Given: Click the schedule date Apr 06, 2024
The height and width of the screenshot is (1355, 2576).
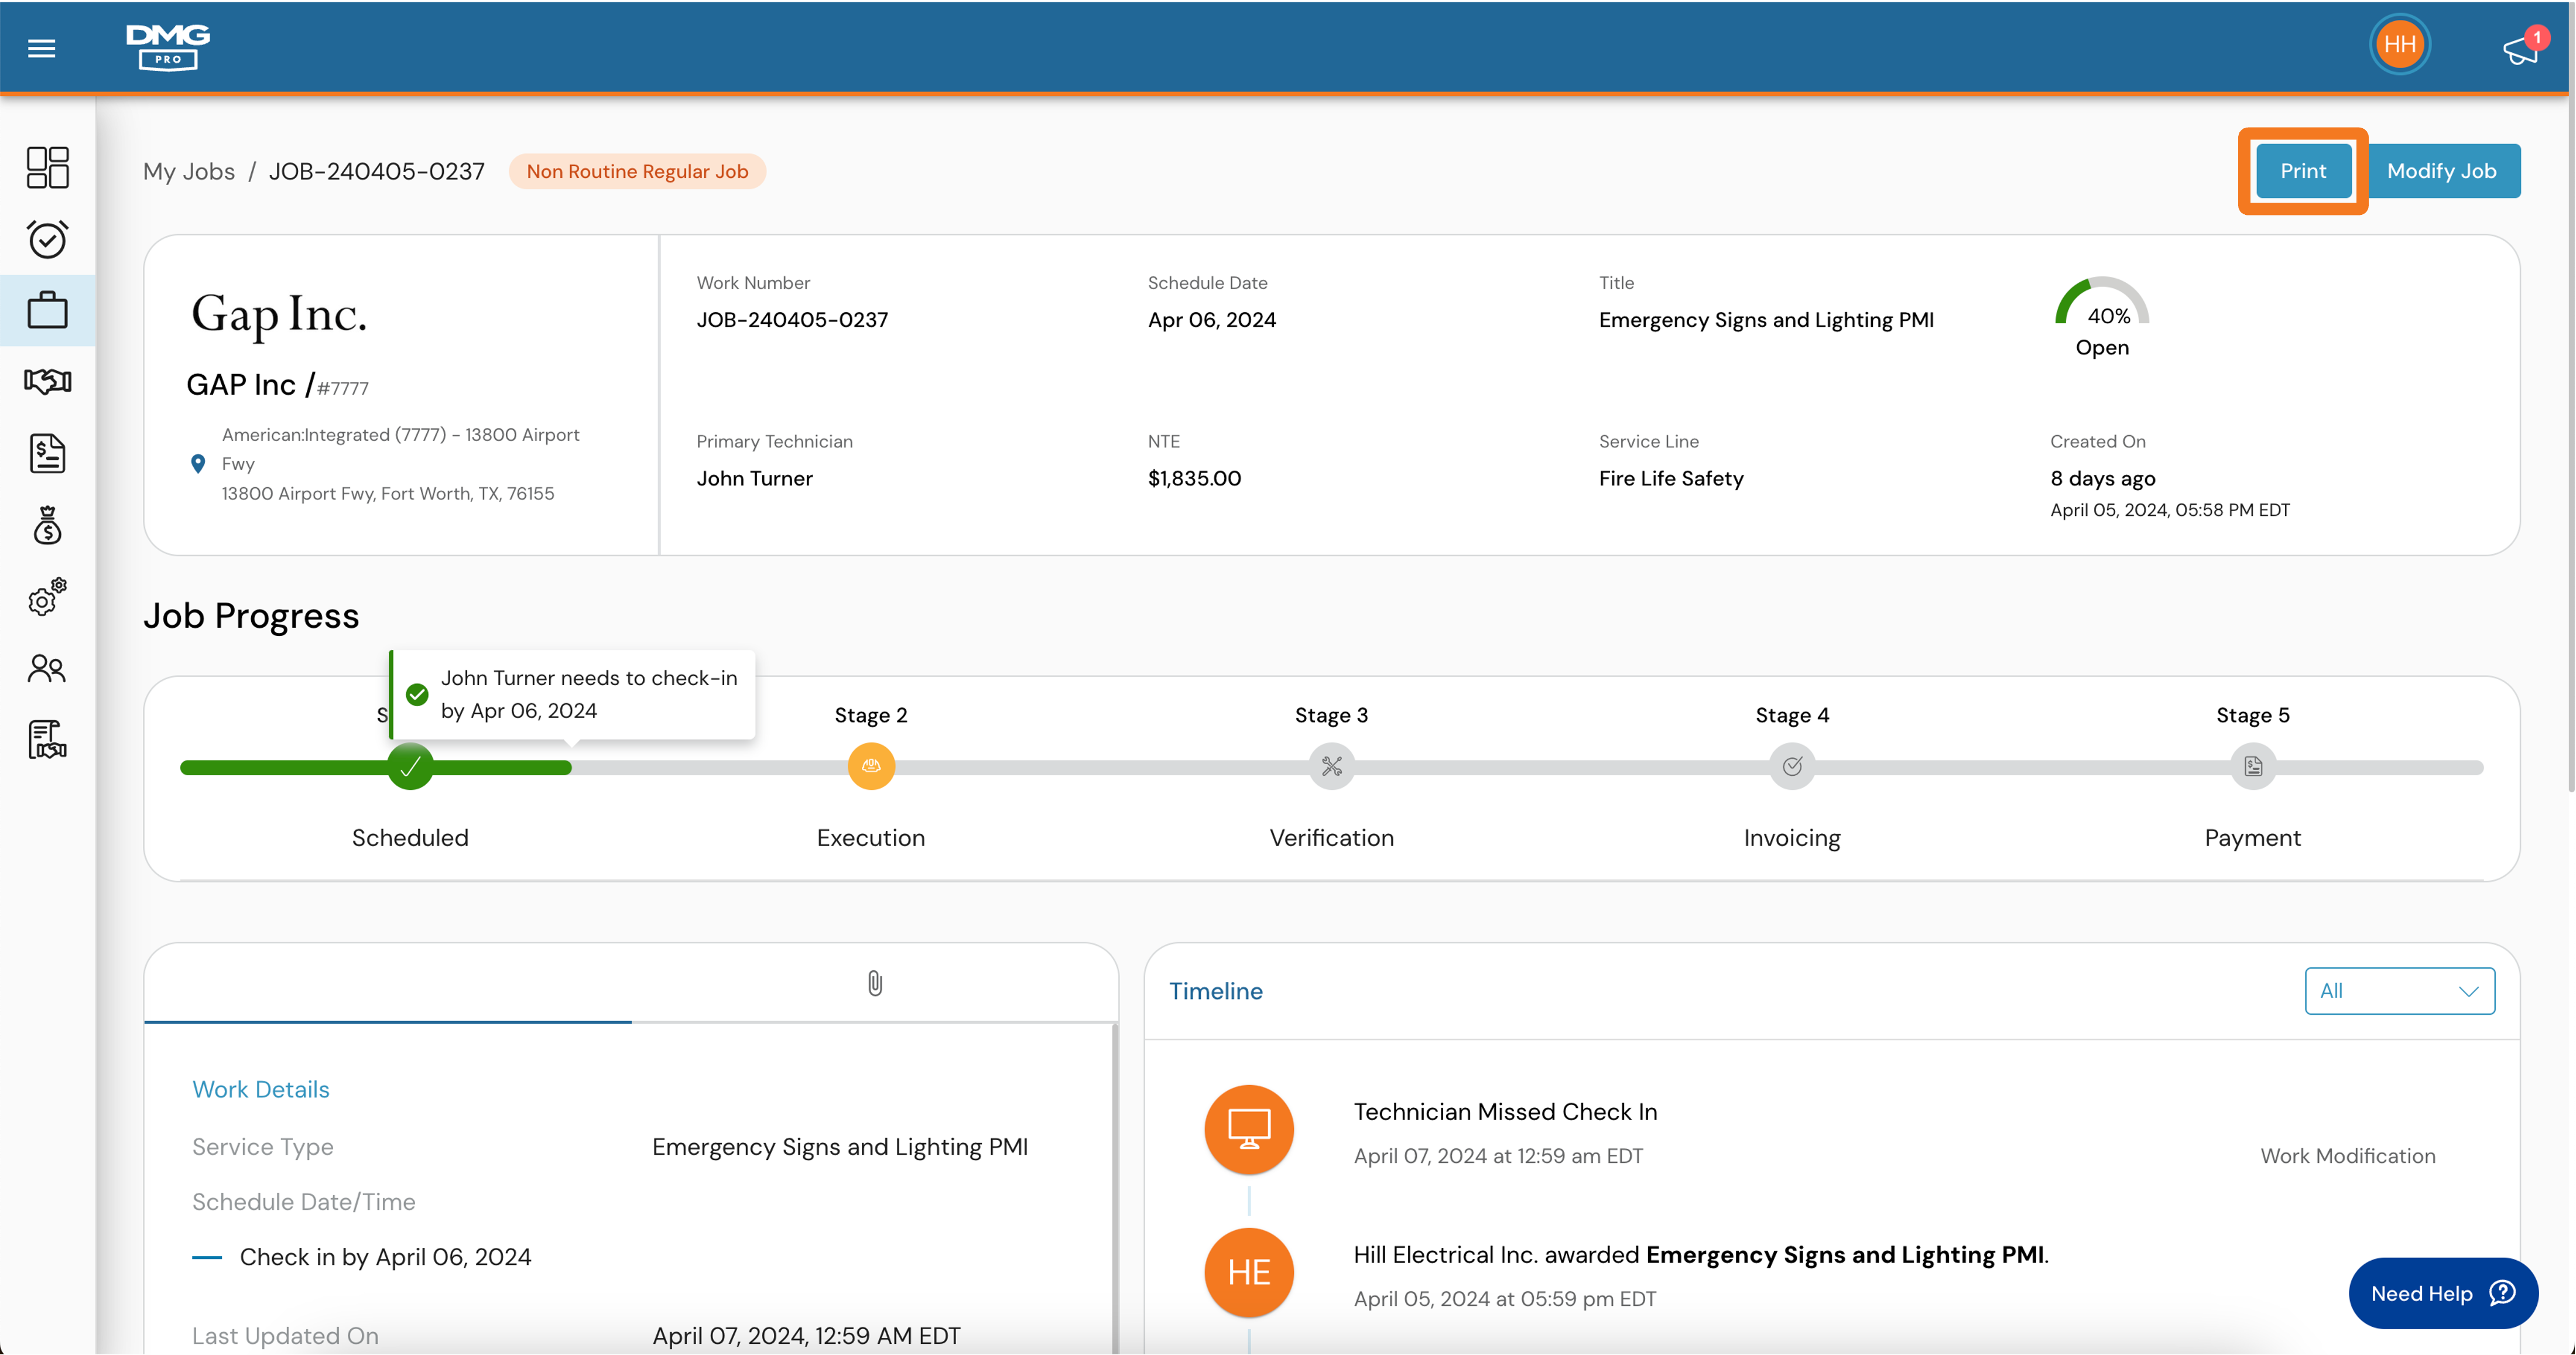Looking at the screenshot, I should (x=1212, y=320).
